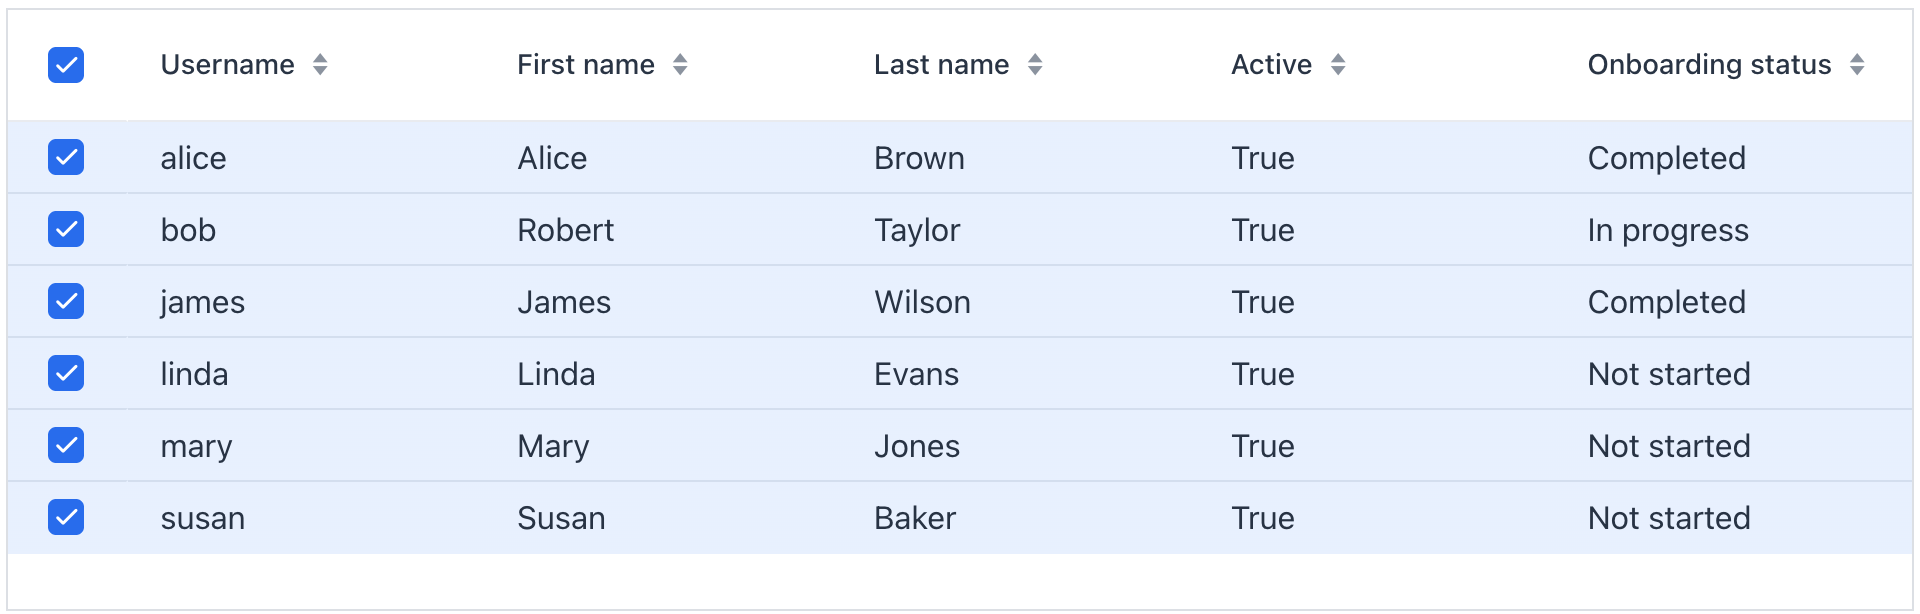Toggle the checkbox on linda's row
This screenshot has height=614, width=1920.
click(x=65, y=373)
